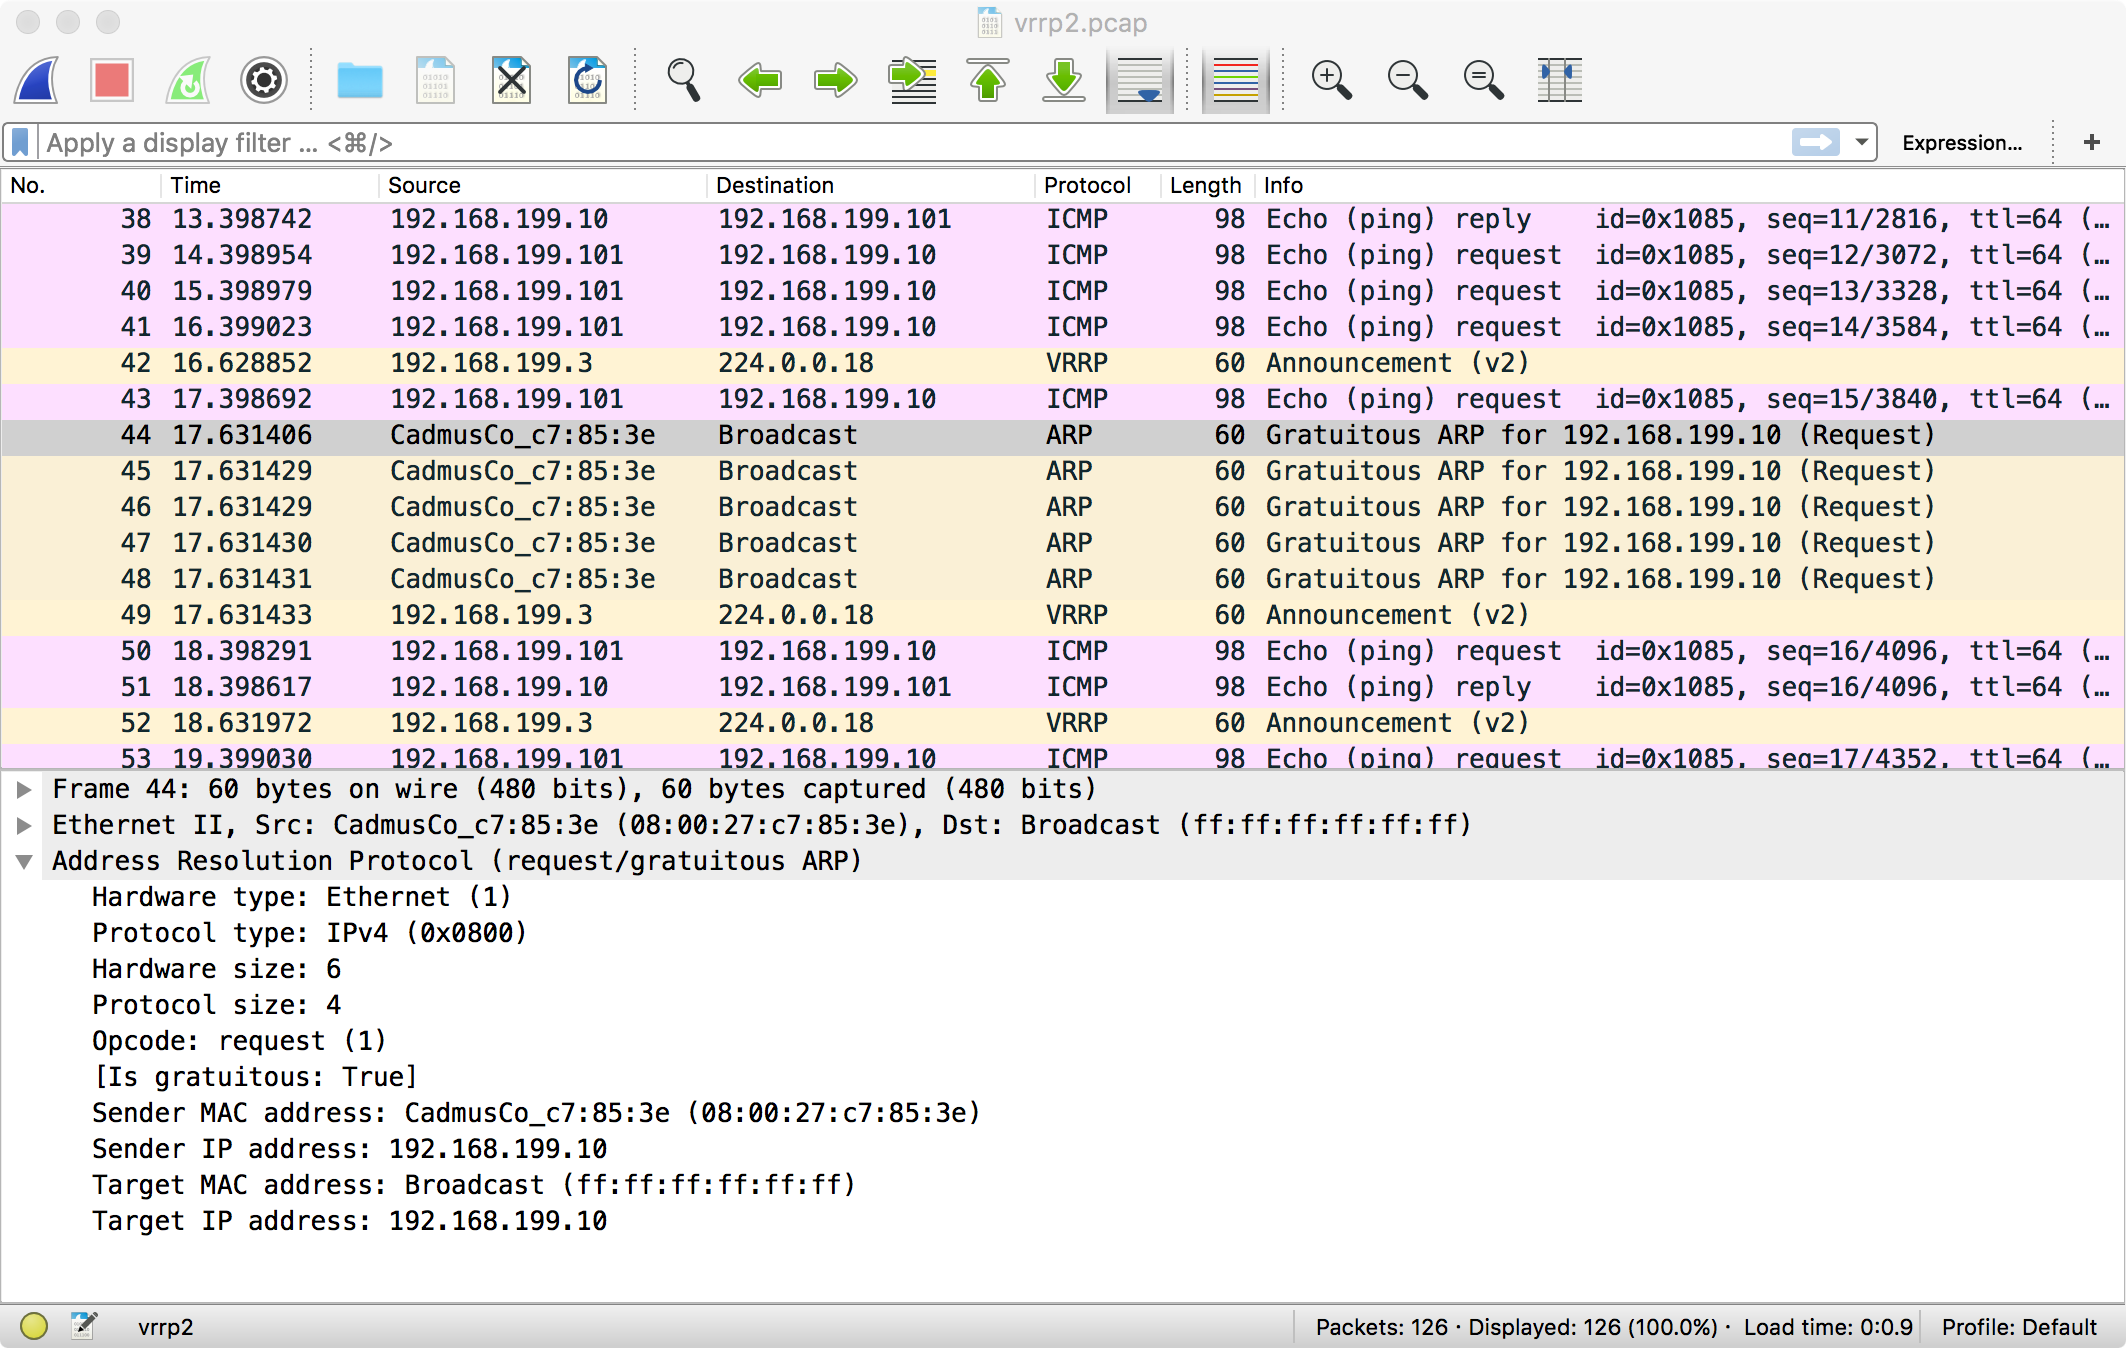Open the Expression… filter builder
Screen dimensions: 2126x1348
point(1961,143)
